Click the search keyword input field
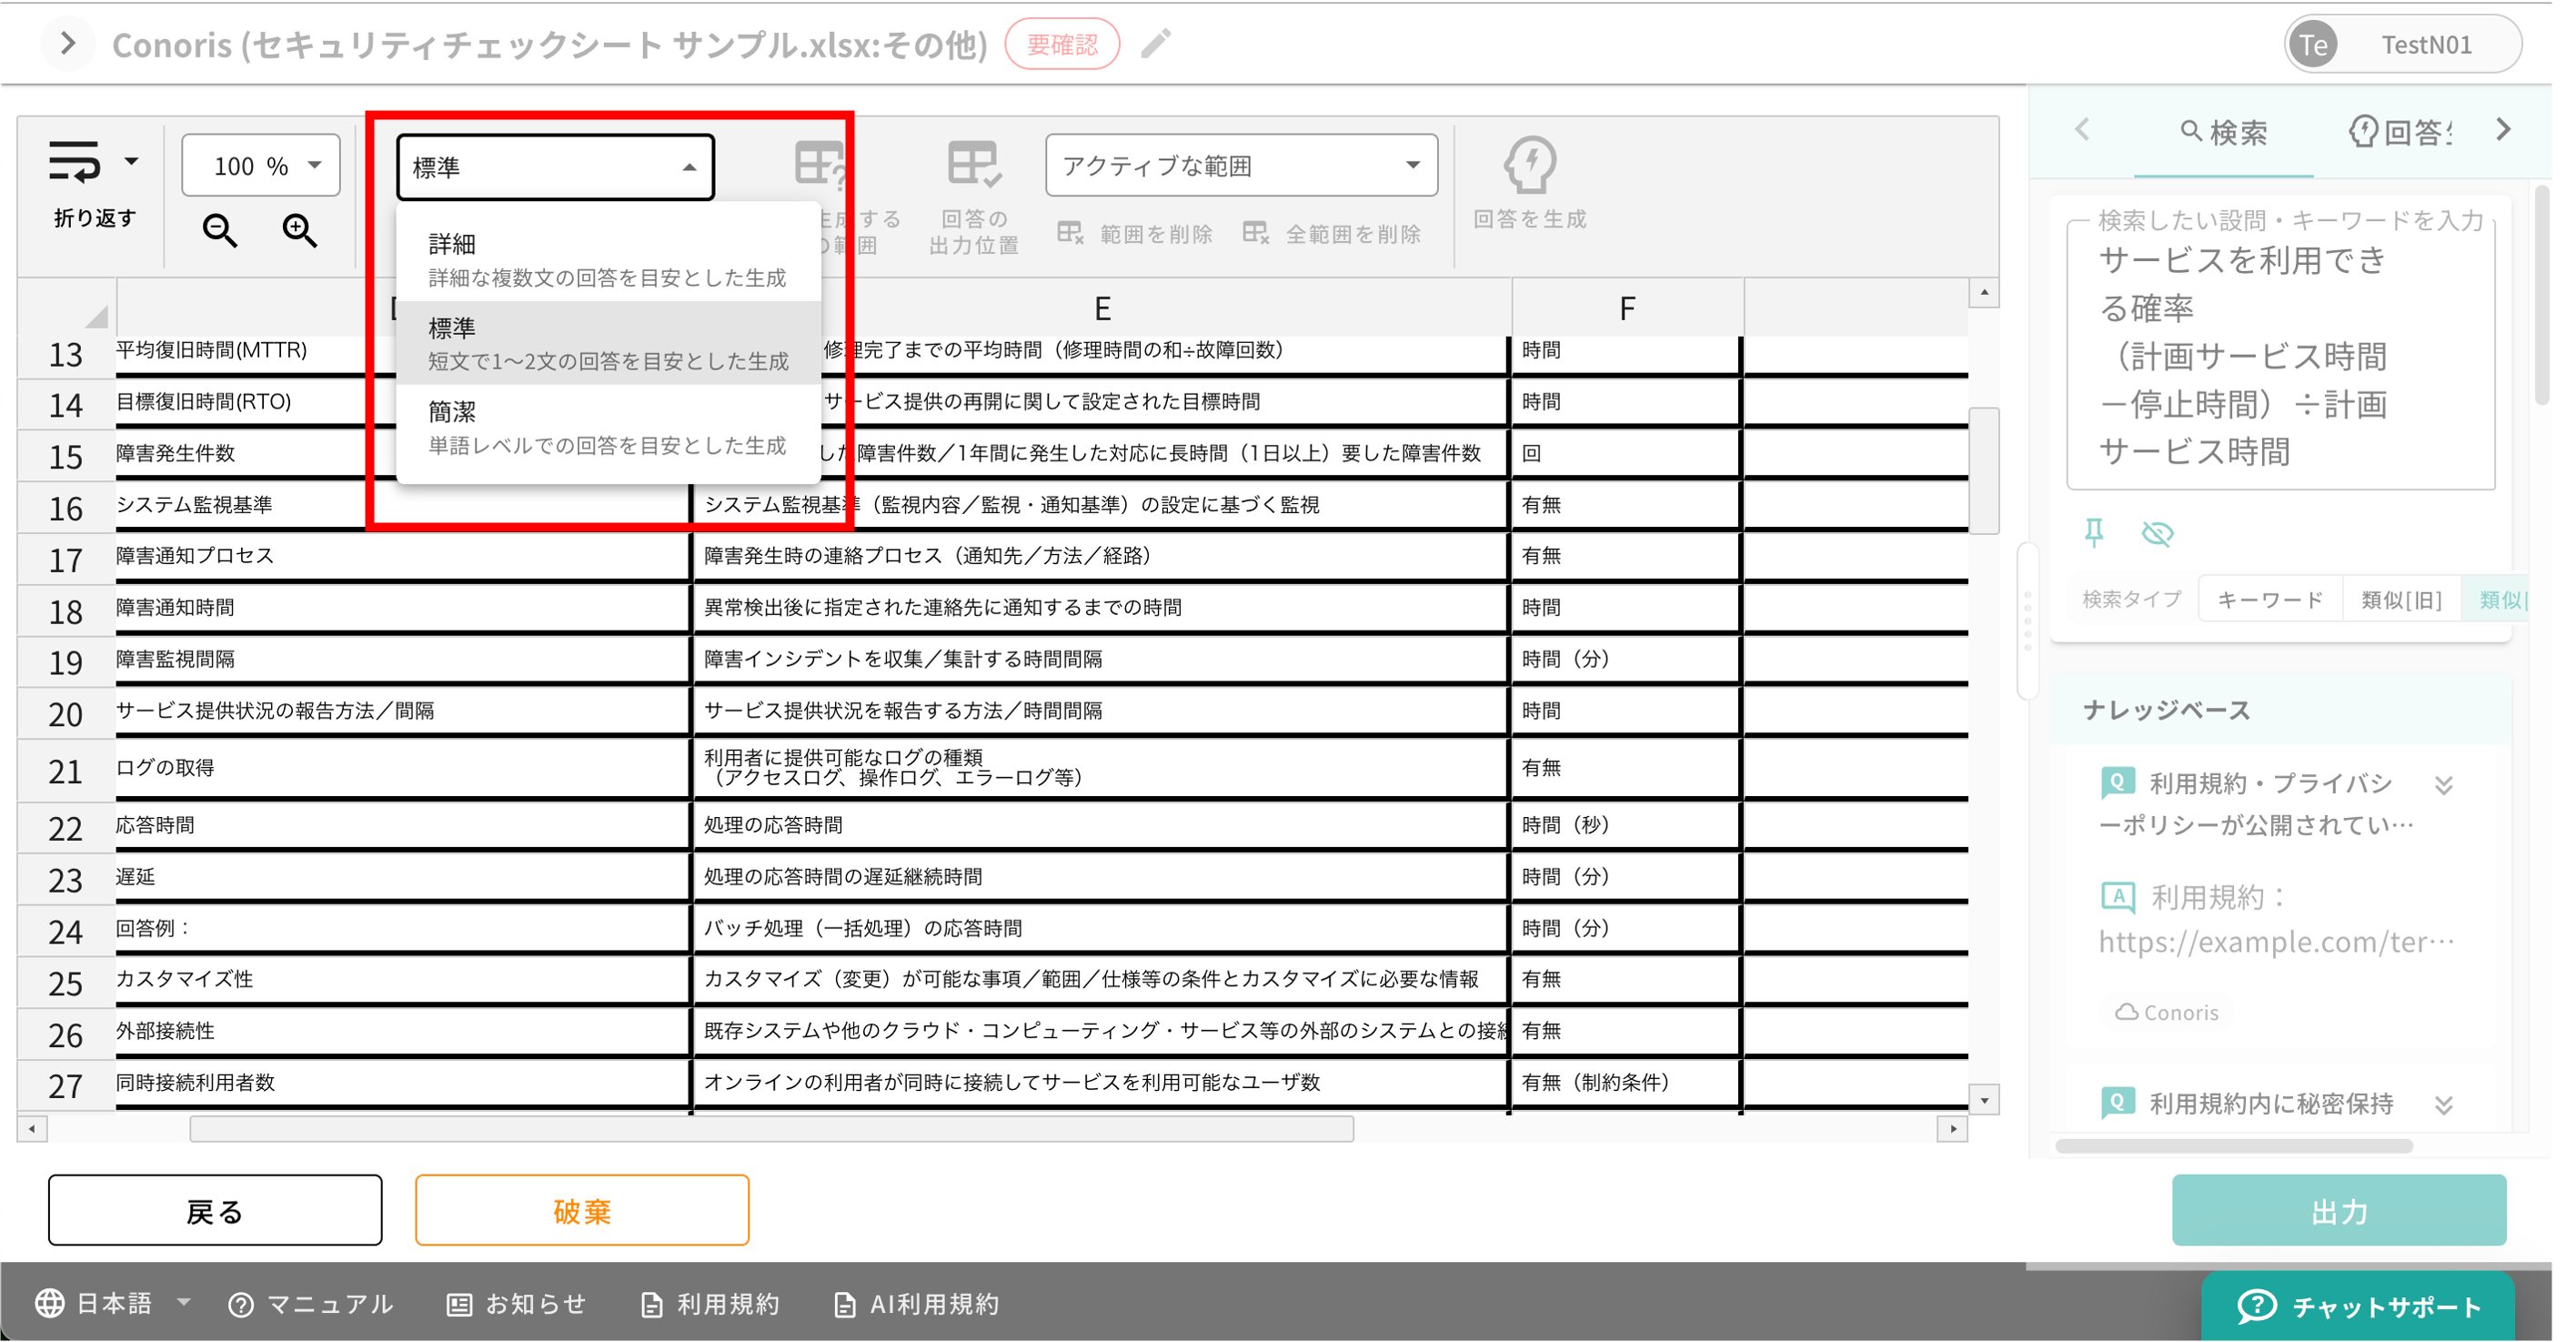Viewport: 2576px width, 1342px height. click(2280, 356)
